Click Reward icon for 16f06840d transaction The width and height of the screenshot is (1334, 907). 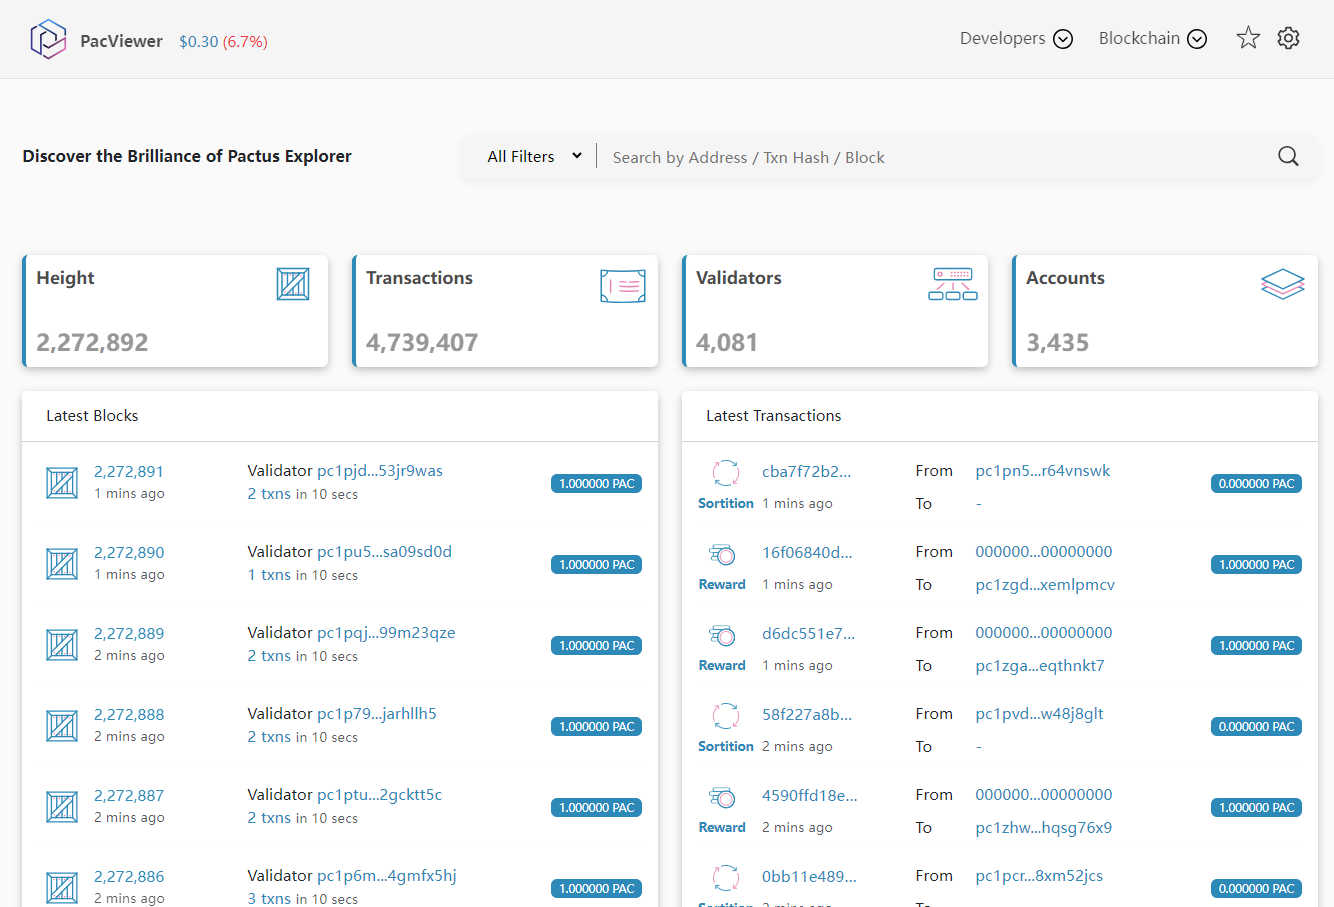pos(722,554)
